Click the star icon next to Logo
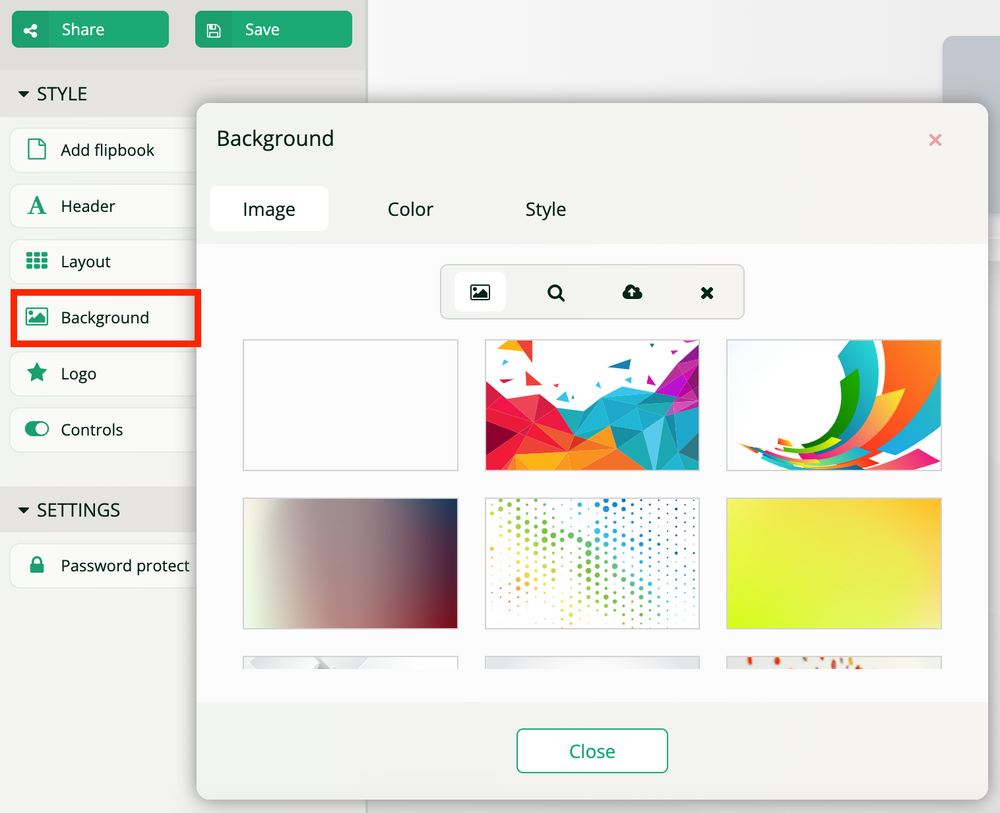Viewport: 1000px width, 813px height. pos(38,373)
